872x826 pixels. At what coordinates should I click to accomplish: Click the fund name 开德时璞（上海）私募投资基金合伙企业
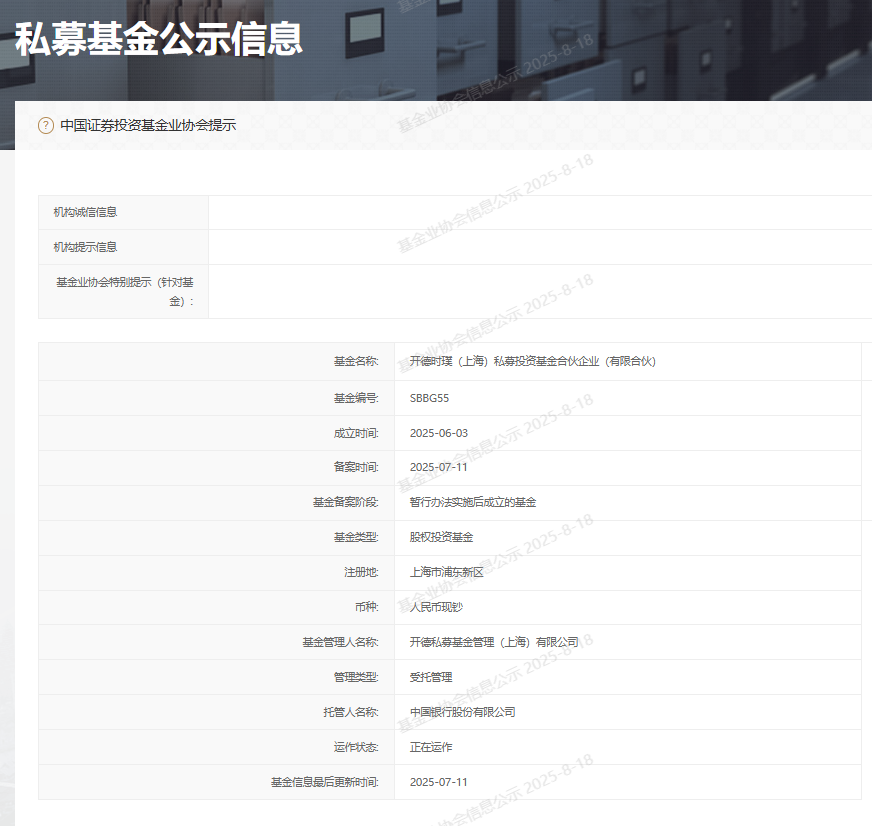532,361
